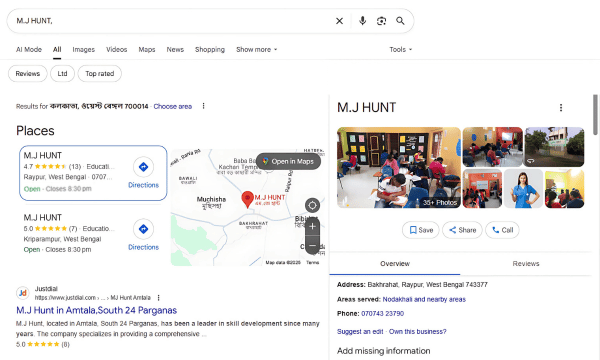Zoom out on the map
The image size is (600, 360).
pyautogui.click(x=312, y=246)
